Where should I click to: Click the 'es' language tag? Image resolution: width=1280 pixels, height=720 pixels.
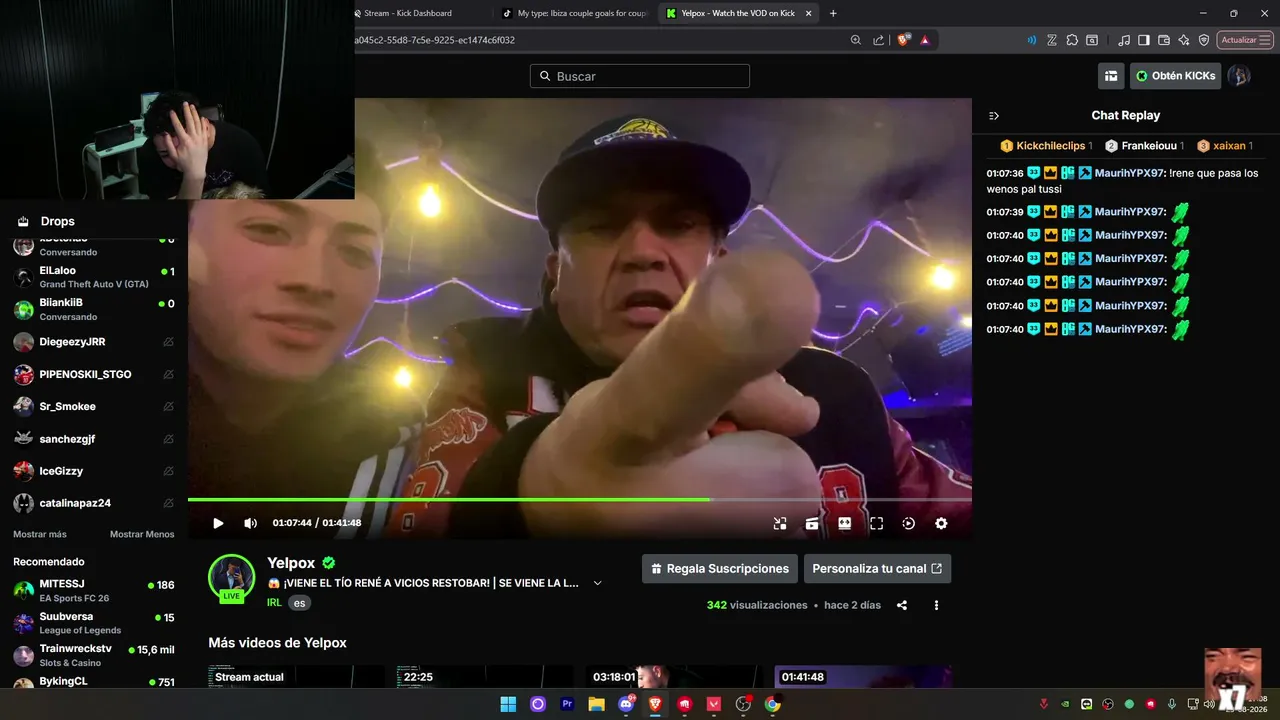click(x=299, y=603)
